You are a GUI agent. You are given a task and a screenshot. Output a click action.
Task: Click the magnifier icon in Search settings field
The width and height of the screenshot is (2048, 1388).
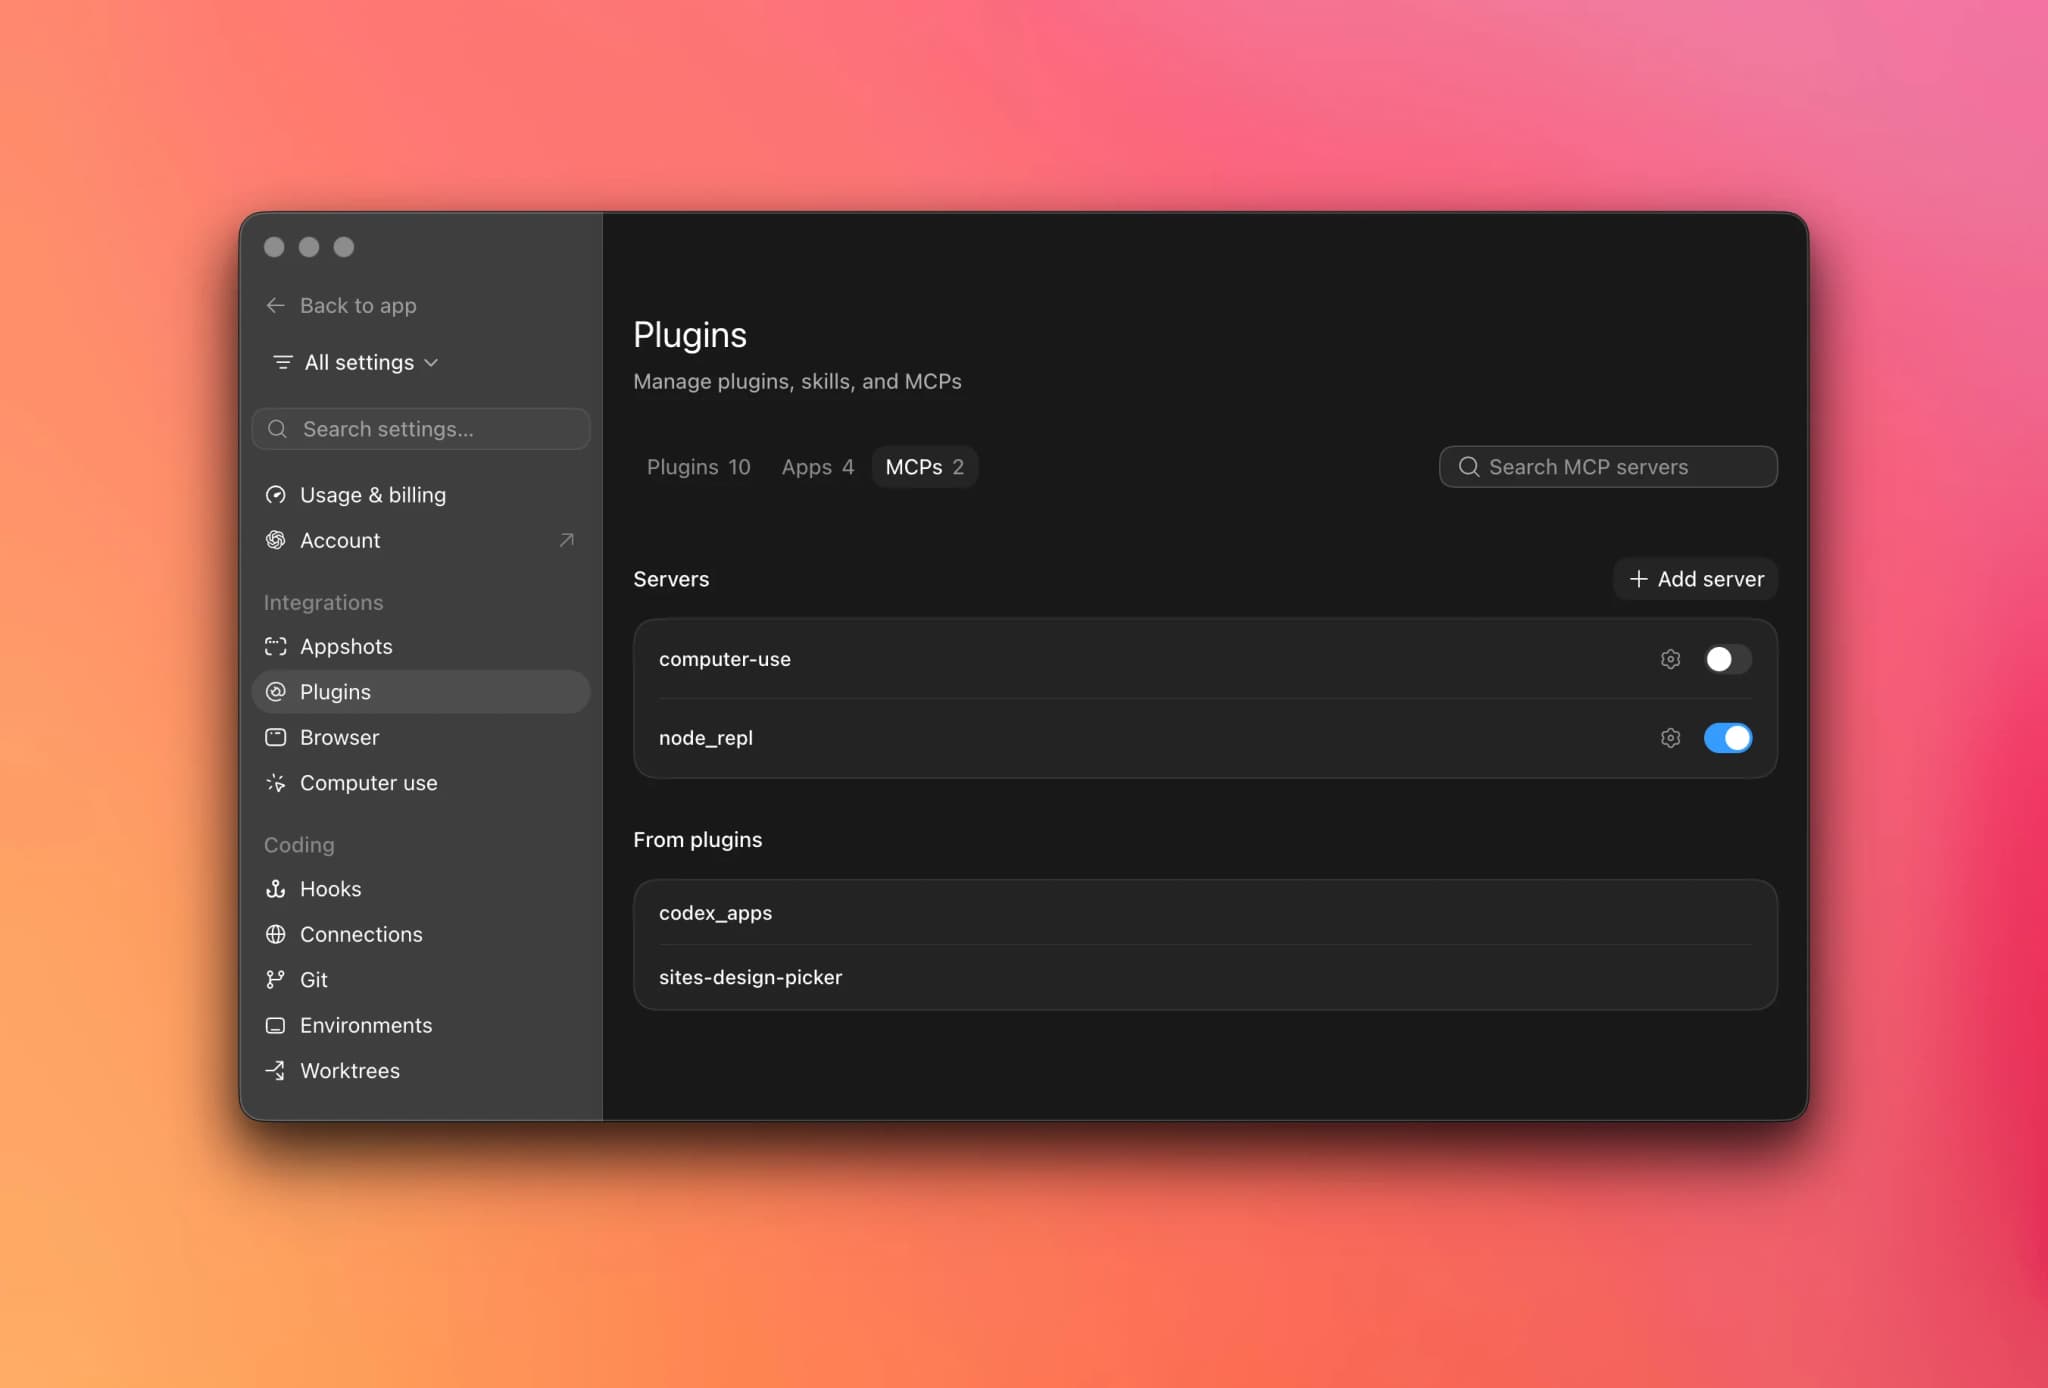click(278, 429)
